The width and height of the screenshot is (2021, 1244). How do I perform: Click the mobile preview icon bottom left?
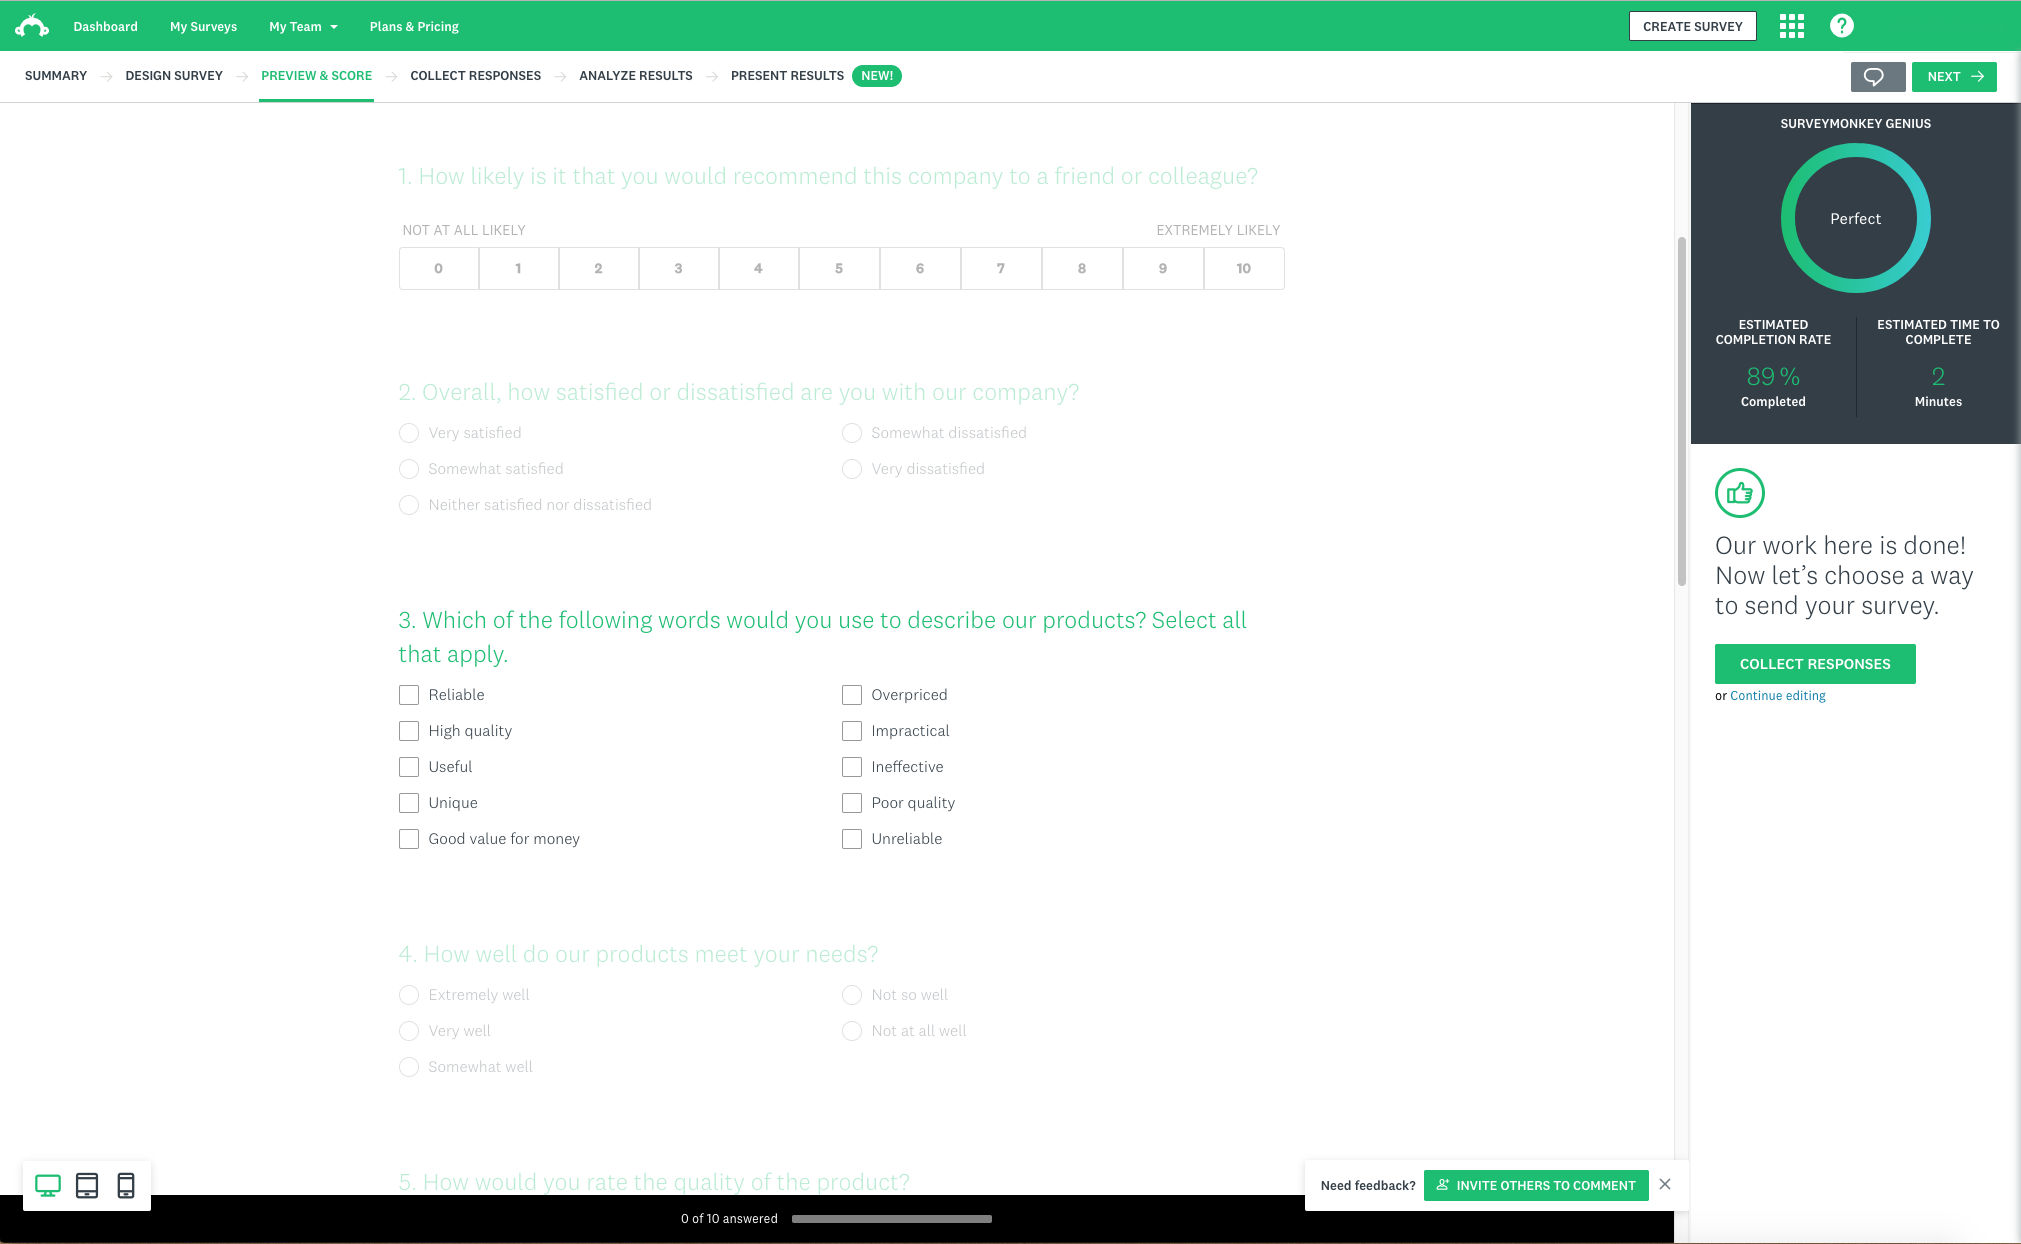pos(127,1185)
